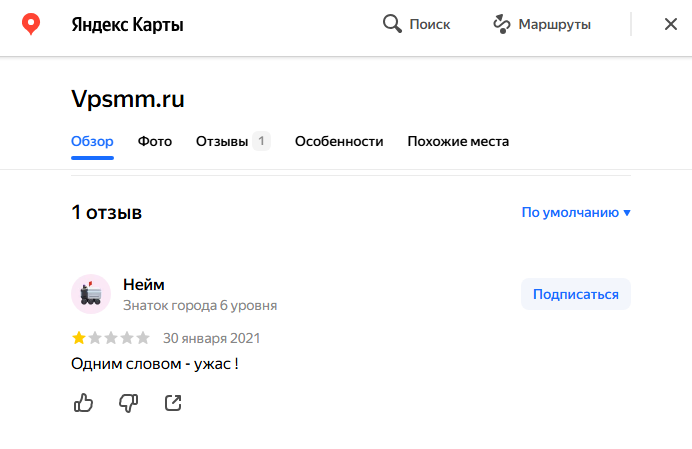
Task: Dislike the review with thumbs down
Action: tap(128, 403)
